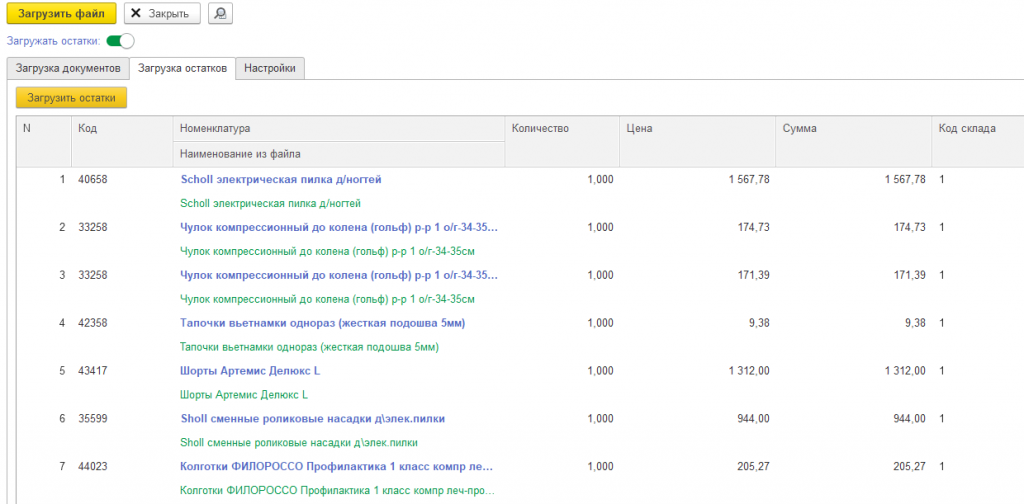Open the row 2 Чулок компрессионный nomenclature link
The image size is (1024, 504).
[x=338, y=227]
